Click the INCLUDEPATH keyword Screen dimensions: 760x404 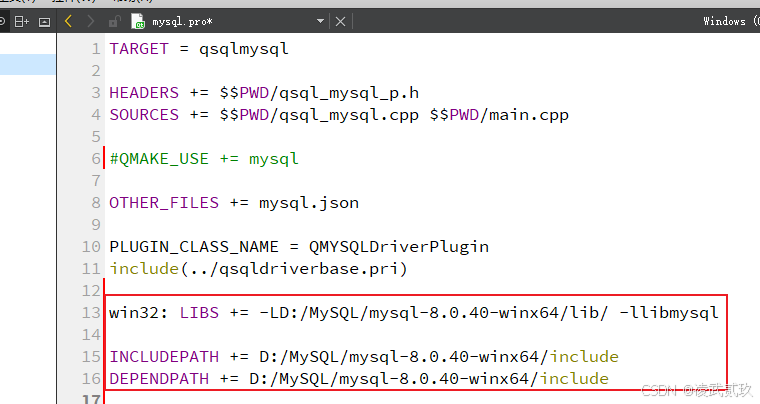click(164, 357)
